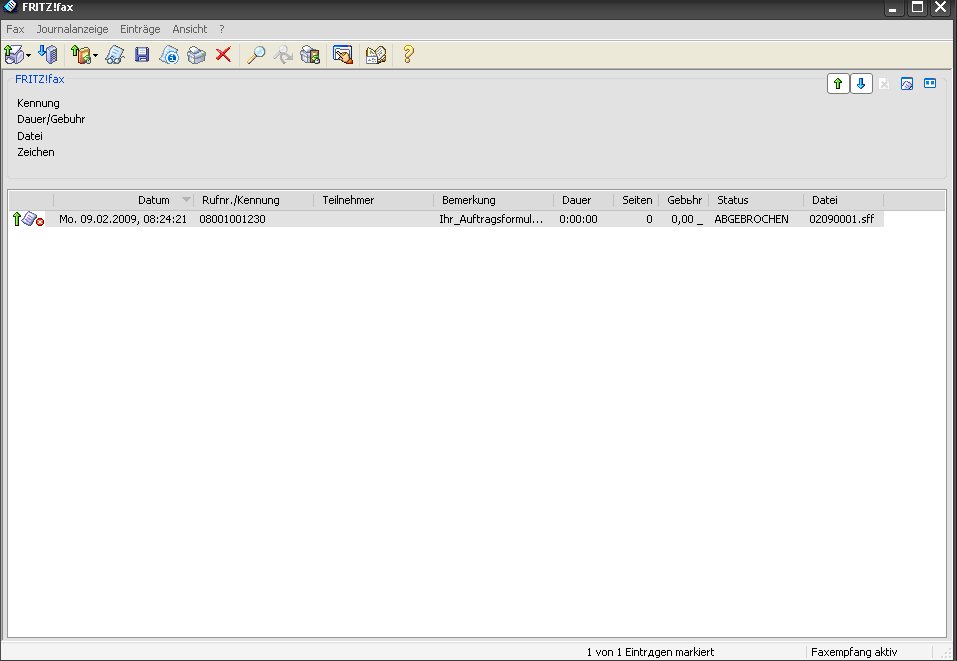The height and width of the screenshot is (661, 957).
Task: Open the Journalanzeige menu
Action: pyautogui.click(x=72, y=30)
